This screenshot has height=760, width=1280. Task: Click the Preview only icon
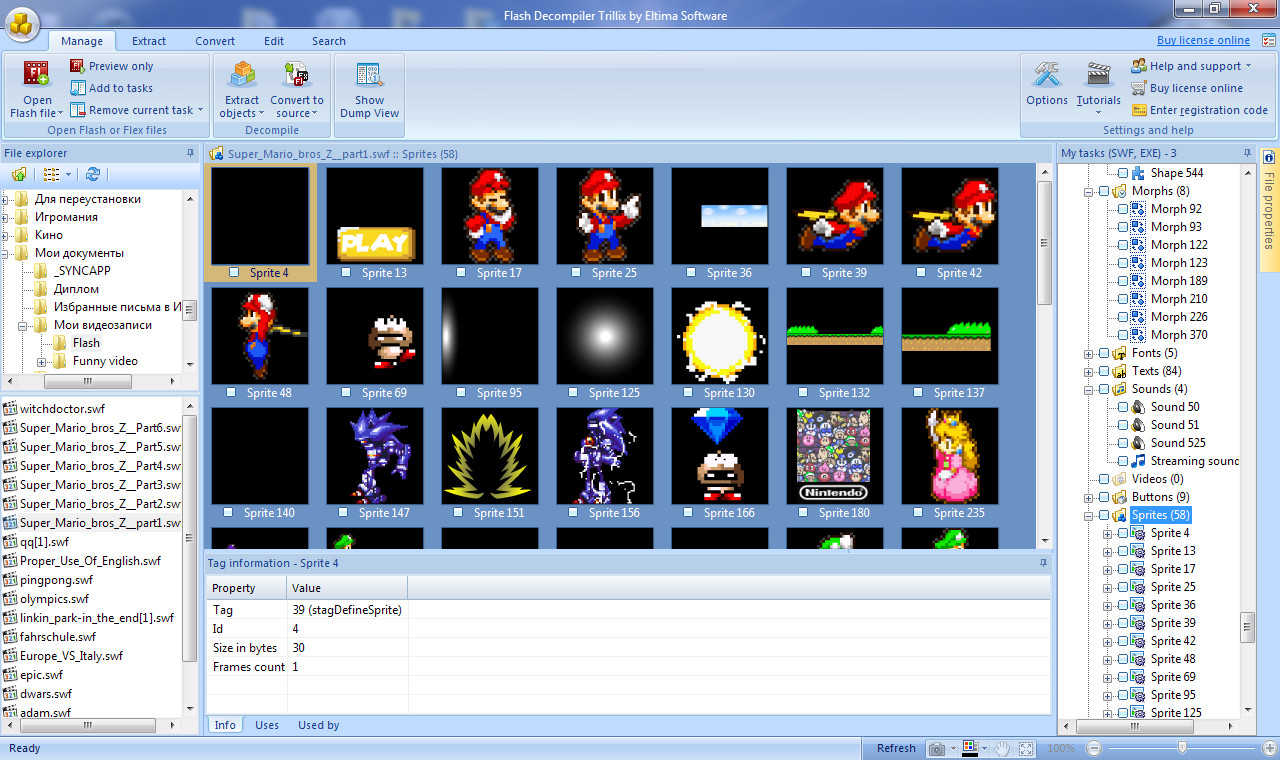[77, 66]
